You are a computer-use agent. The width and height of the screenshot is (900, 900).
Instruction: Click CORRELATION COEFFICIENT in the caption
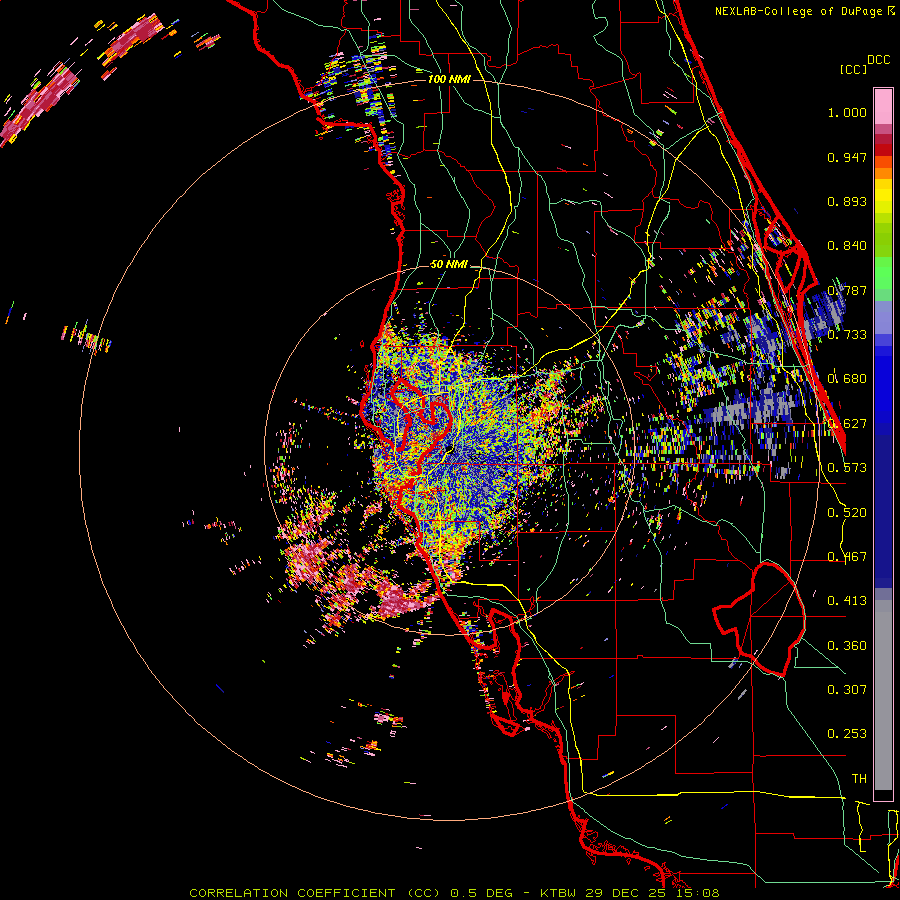pos(292,893)
